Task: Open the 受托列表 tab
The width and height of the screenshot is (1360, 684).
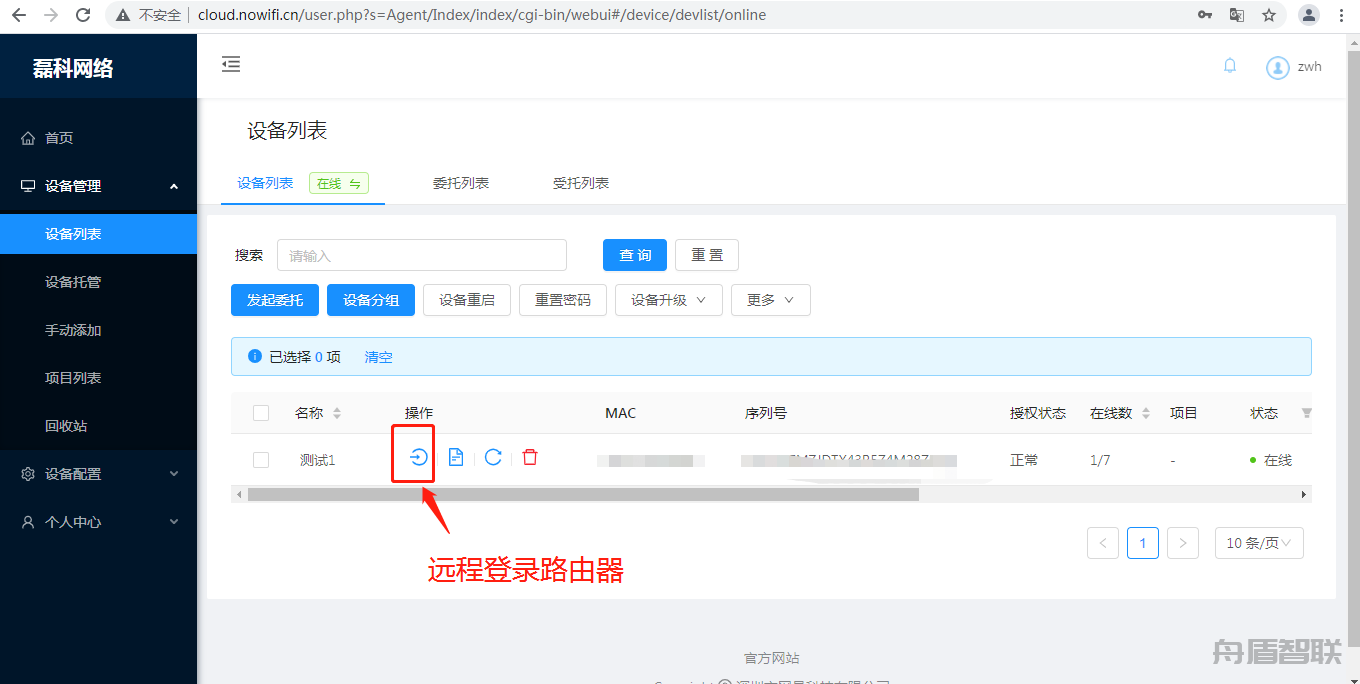Action: [x=580, y=183]
